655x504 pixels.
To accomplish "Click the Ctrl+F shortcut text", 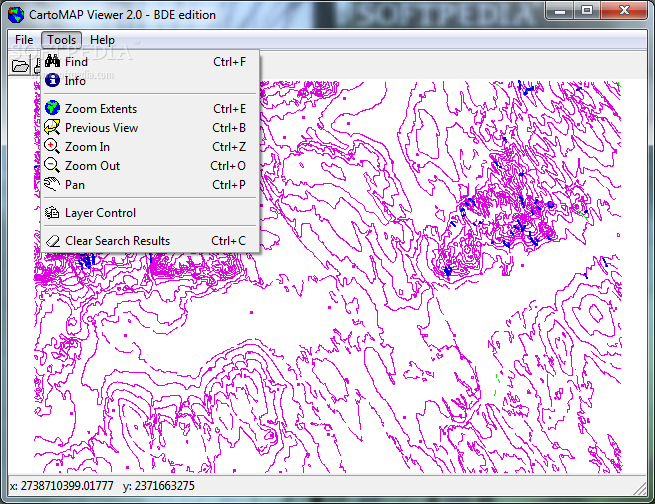I will coord(229,62).
